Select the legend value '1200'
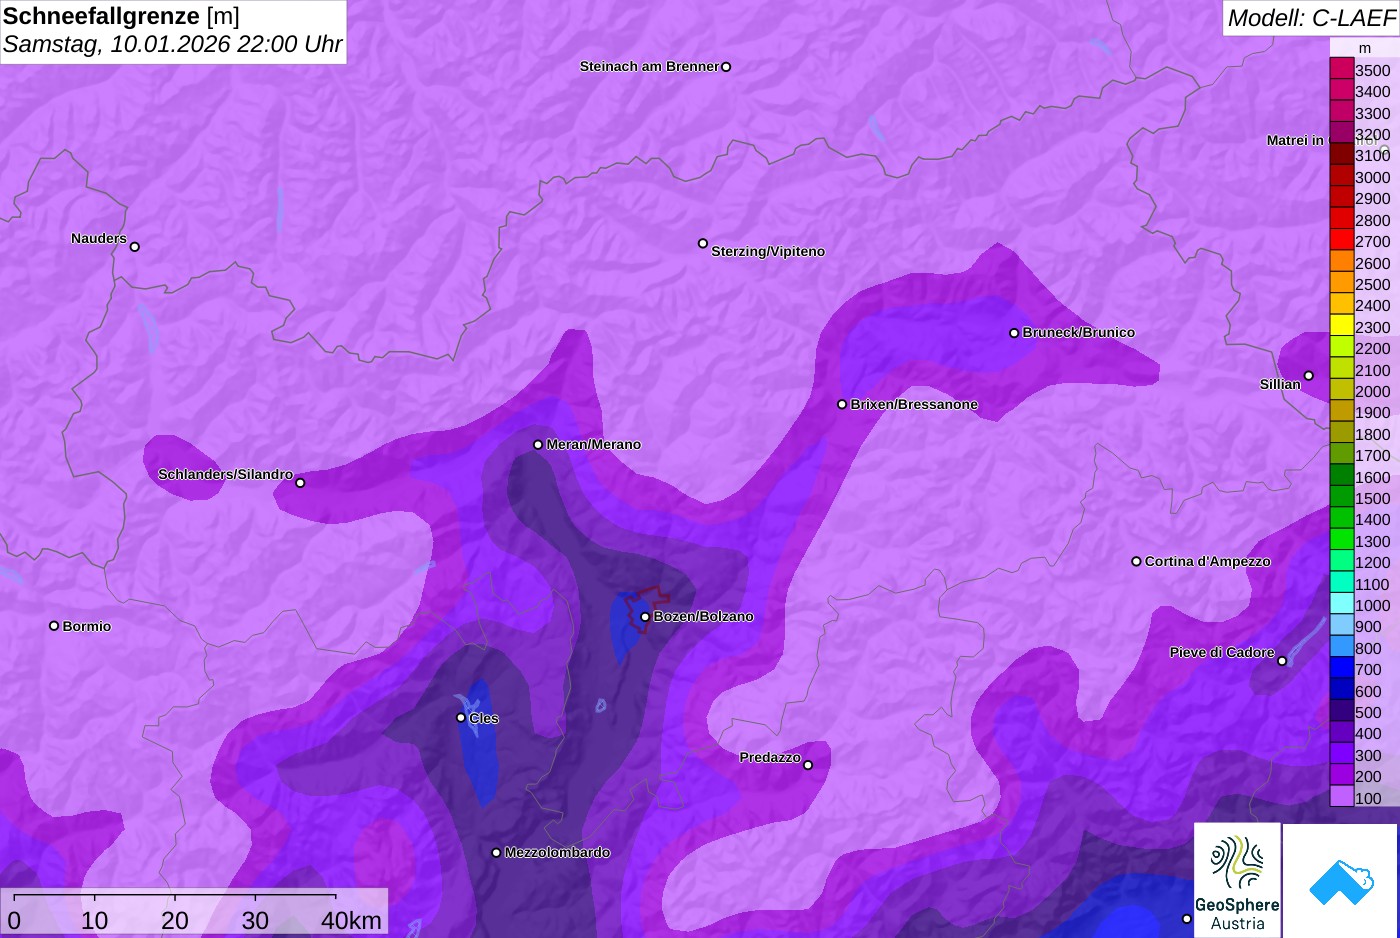The image size is (1400, 938). [x=1373, y=563]
